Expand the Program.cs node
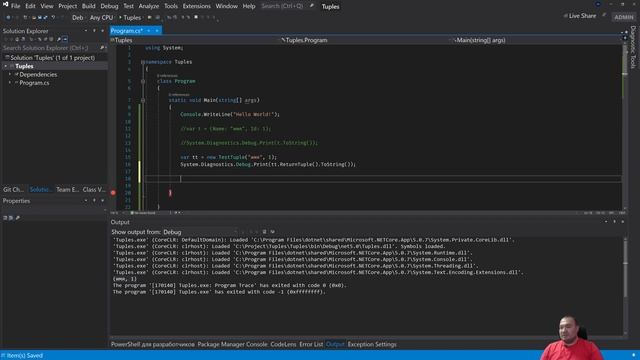 pyautogui.click(x=10, y=83)
